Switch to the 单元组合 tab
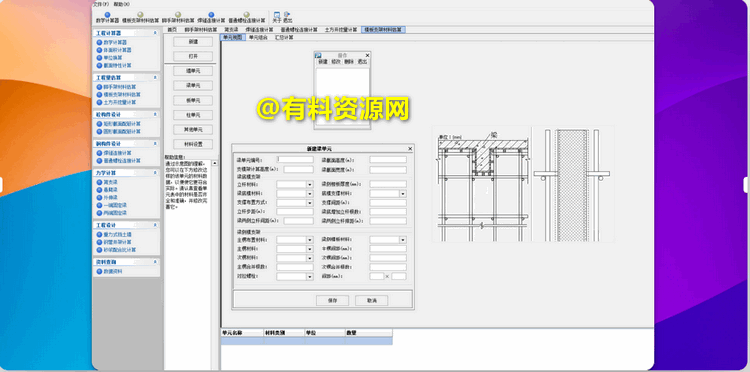The width and height of the screenshot is (750, 372). coord(258,37)
